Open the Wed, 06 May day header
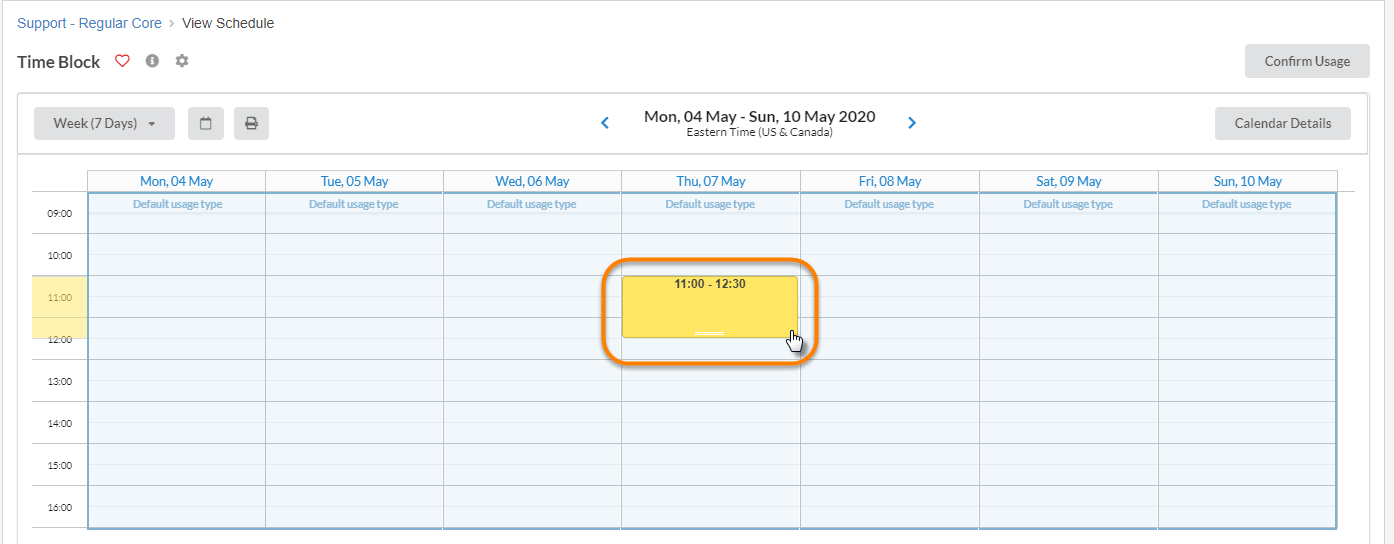Image resolution: width=1394 pixels, height=544 pixels. pos(532,181)
